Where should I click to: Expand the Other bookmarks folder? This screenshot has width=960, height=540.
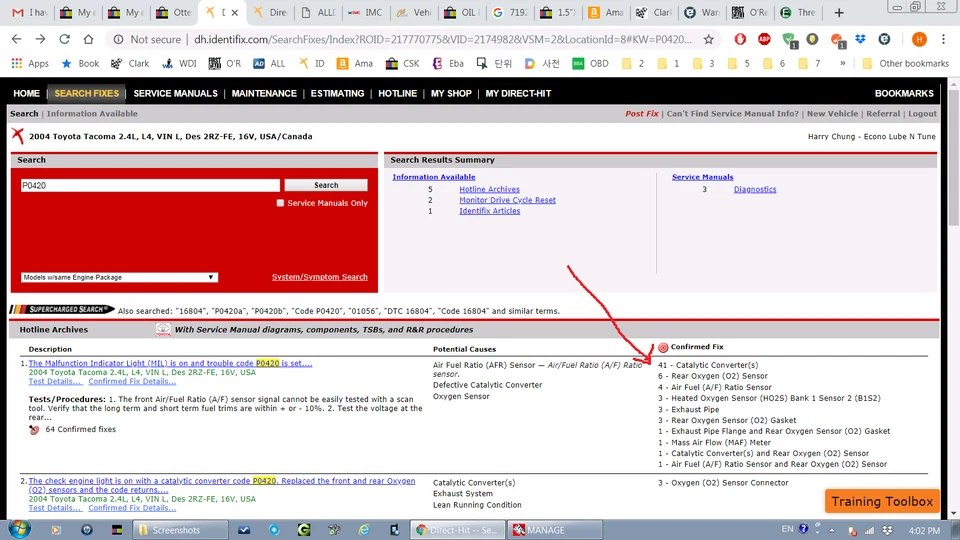coord(905,63)
